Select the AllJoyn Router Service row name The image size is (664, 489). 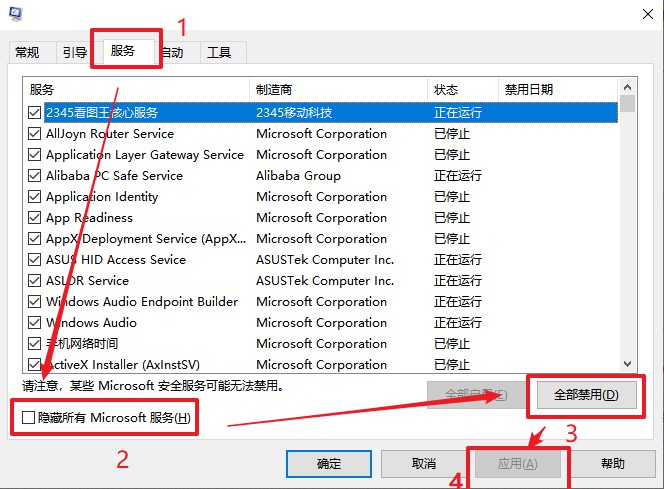[110, 134]
